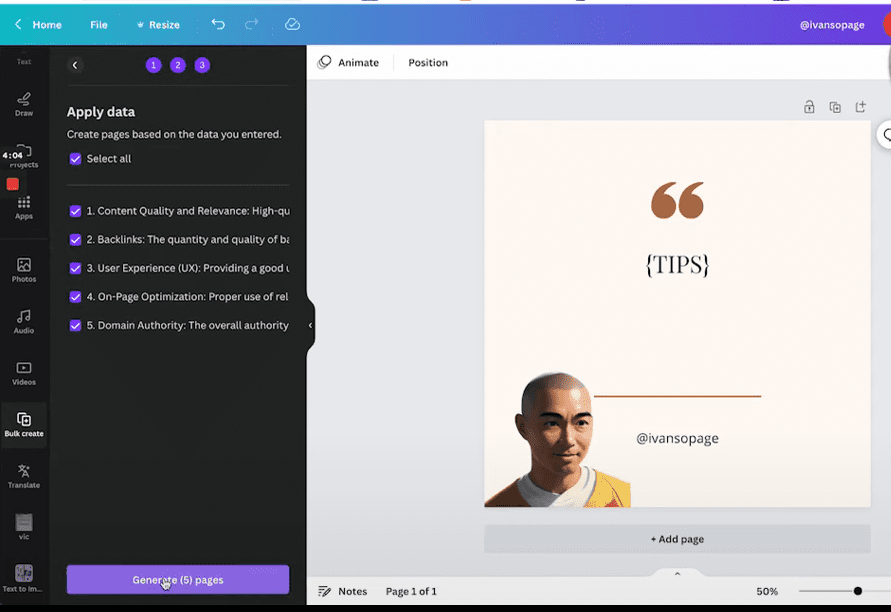Go to step 3 in the wizard
Screen dimensions: 891x612
(202, 65)
